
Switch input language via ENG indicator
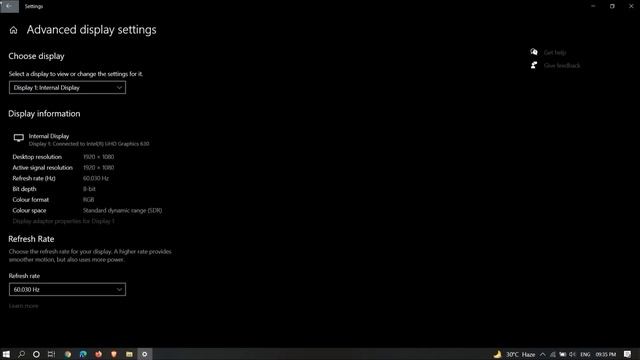point(585,354)
